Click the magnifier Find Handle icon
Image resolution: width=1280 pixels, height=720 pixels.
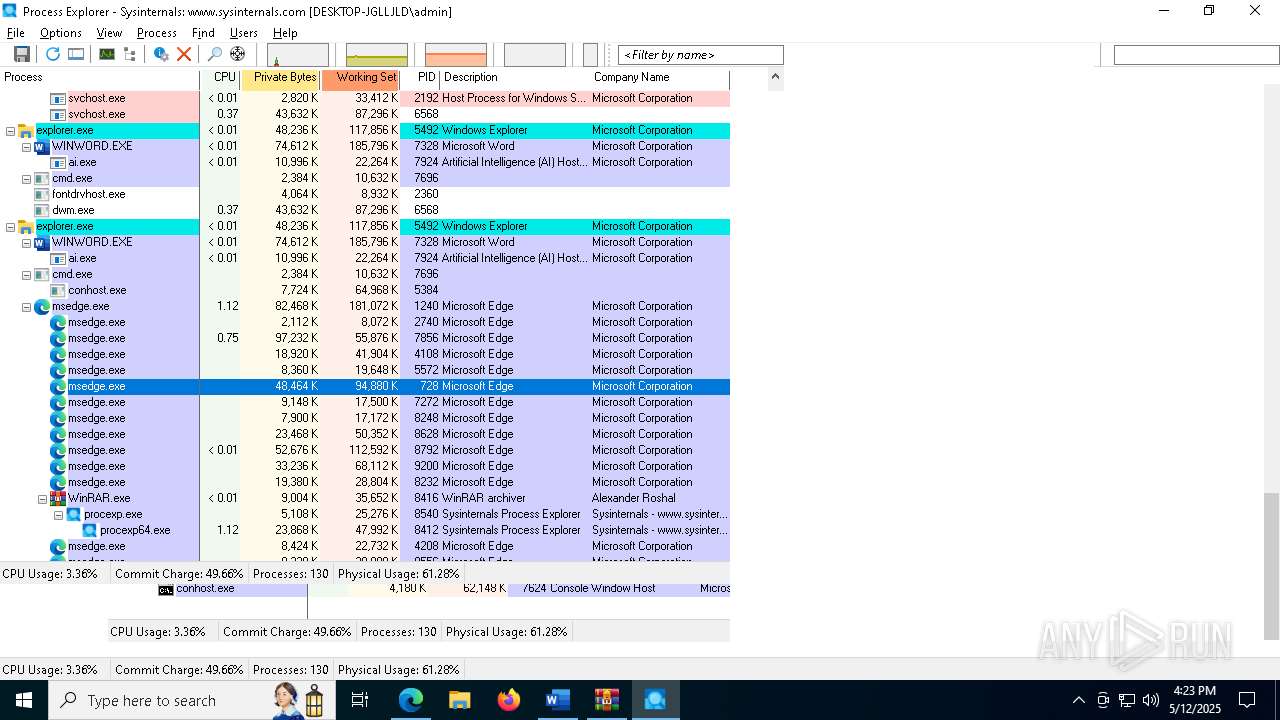tap(214, 54)
